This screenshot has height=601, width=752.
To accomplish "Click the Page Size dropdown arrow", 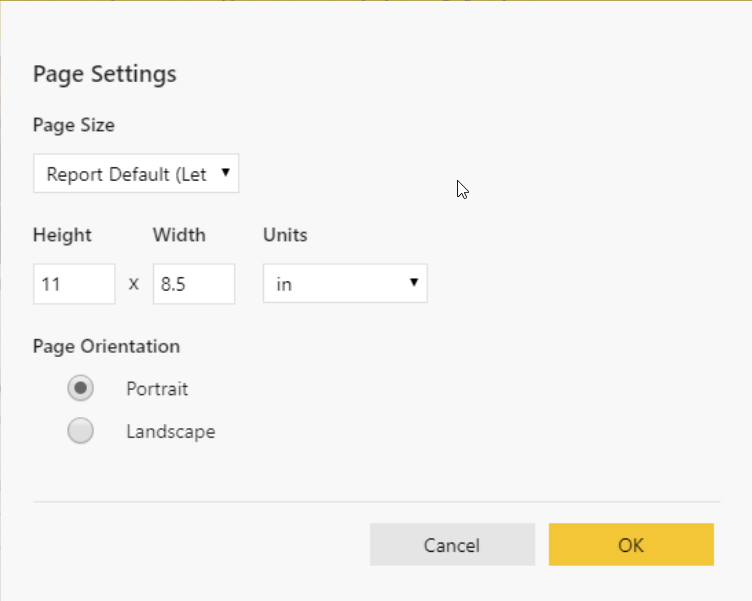I will [x=225, y=172].
